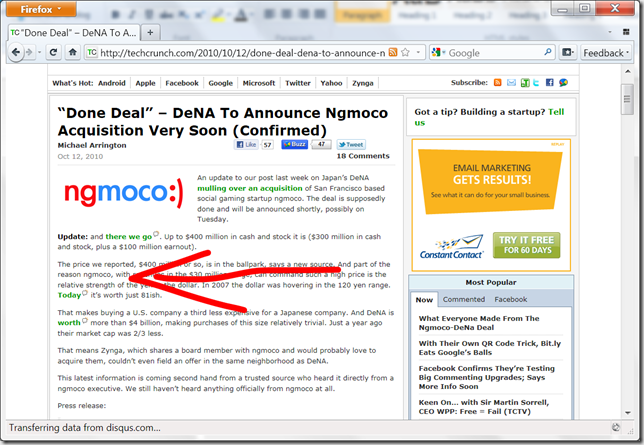Open the list all tabs dropdown
Viewport: 644px width, 445px height.
(610, 32)
